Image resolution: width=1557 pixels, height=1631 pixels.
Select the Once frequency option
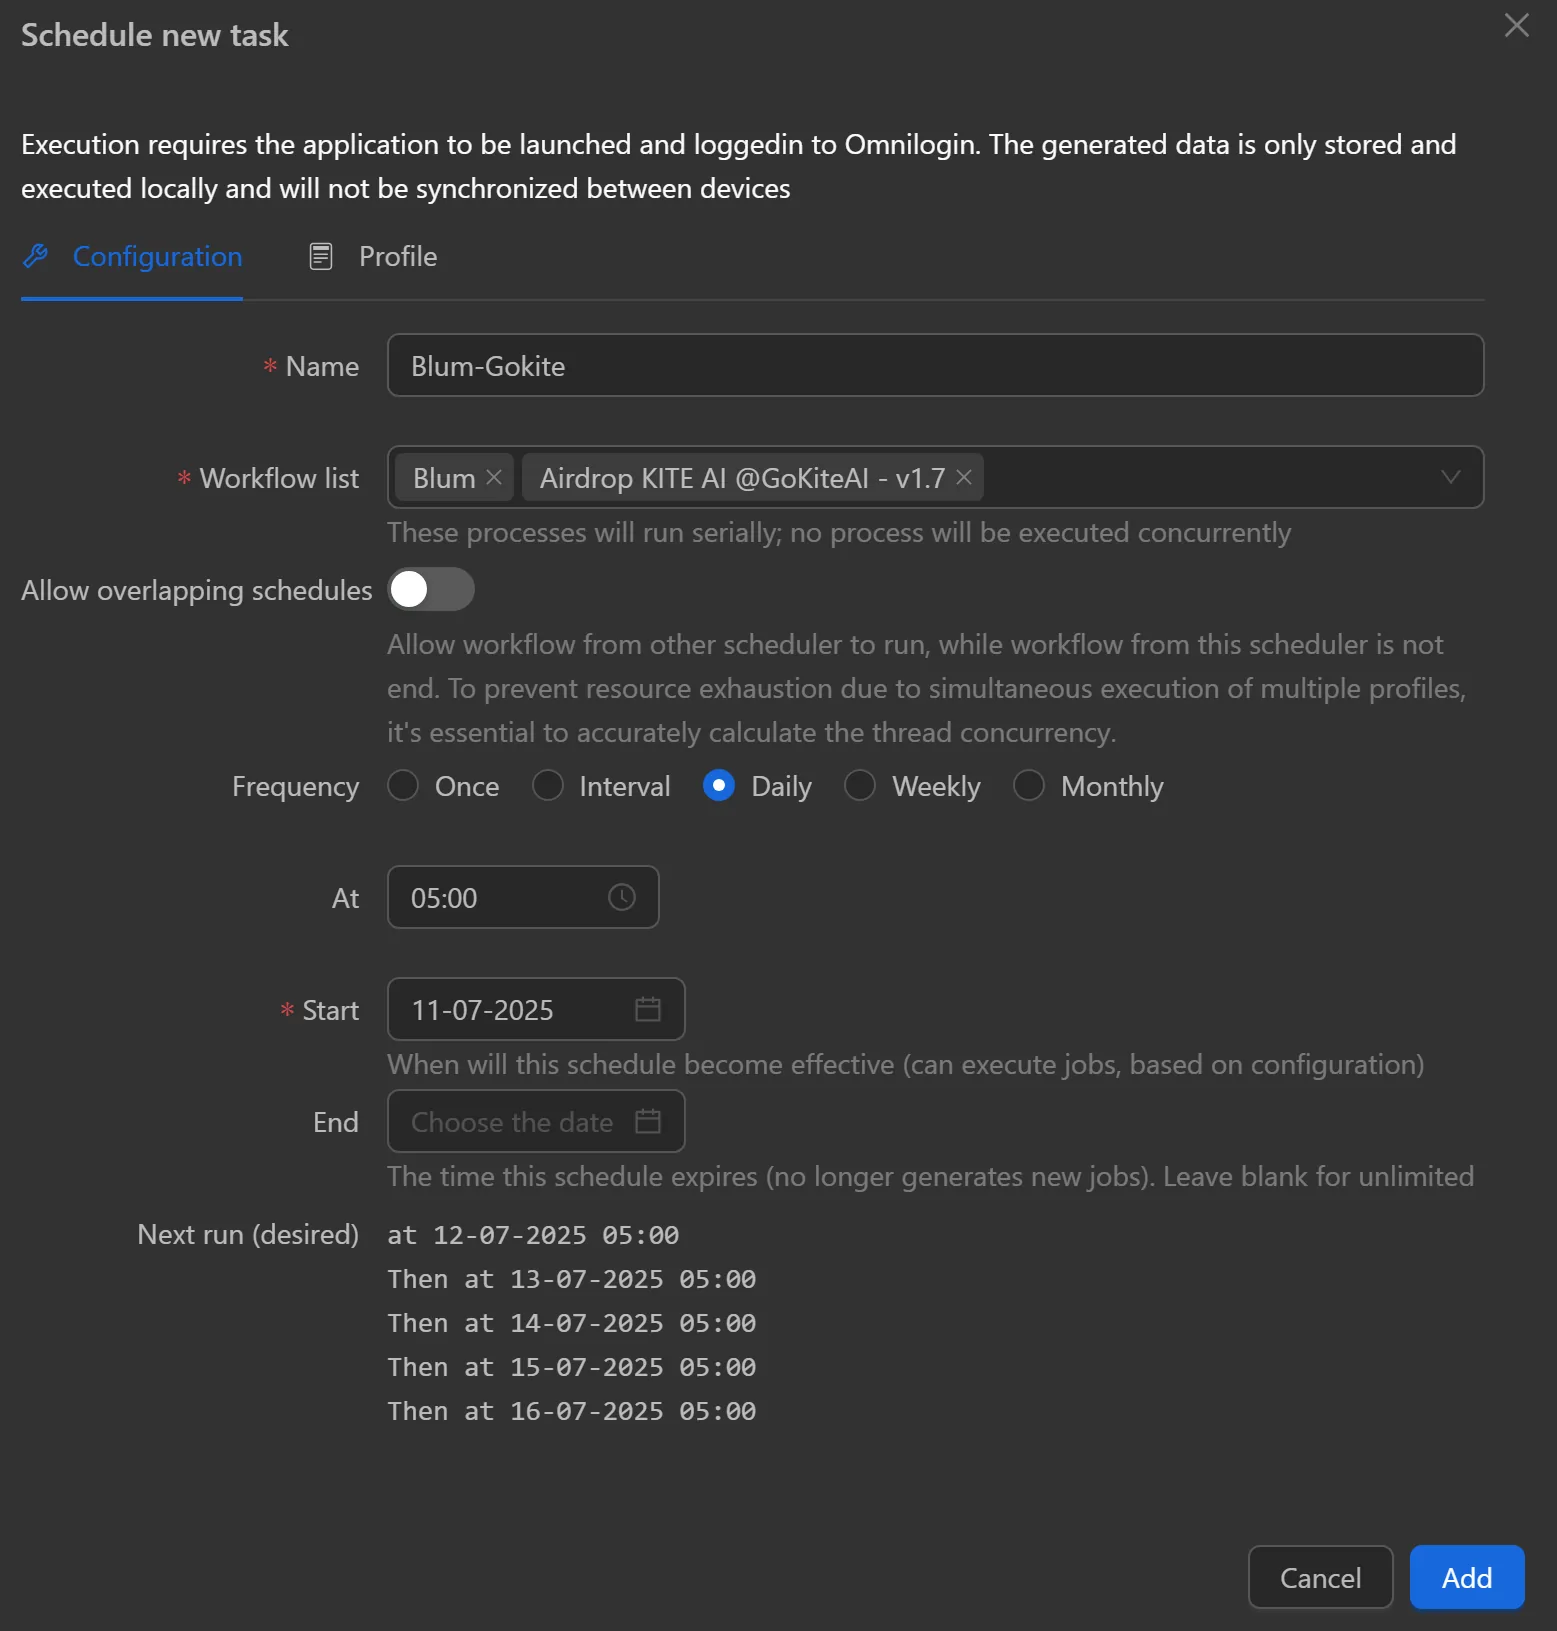tap(404, 786)
